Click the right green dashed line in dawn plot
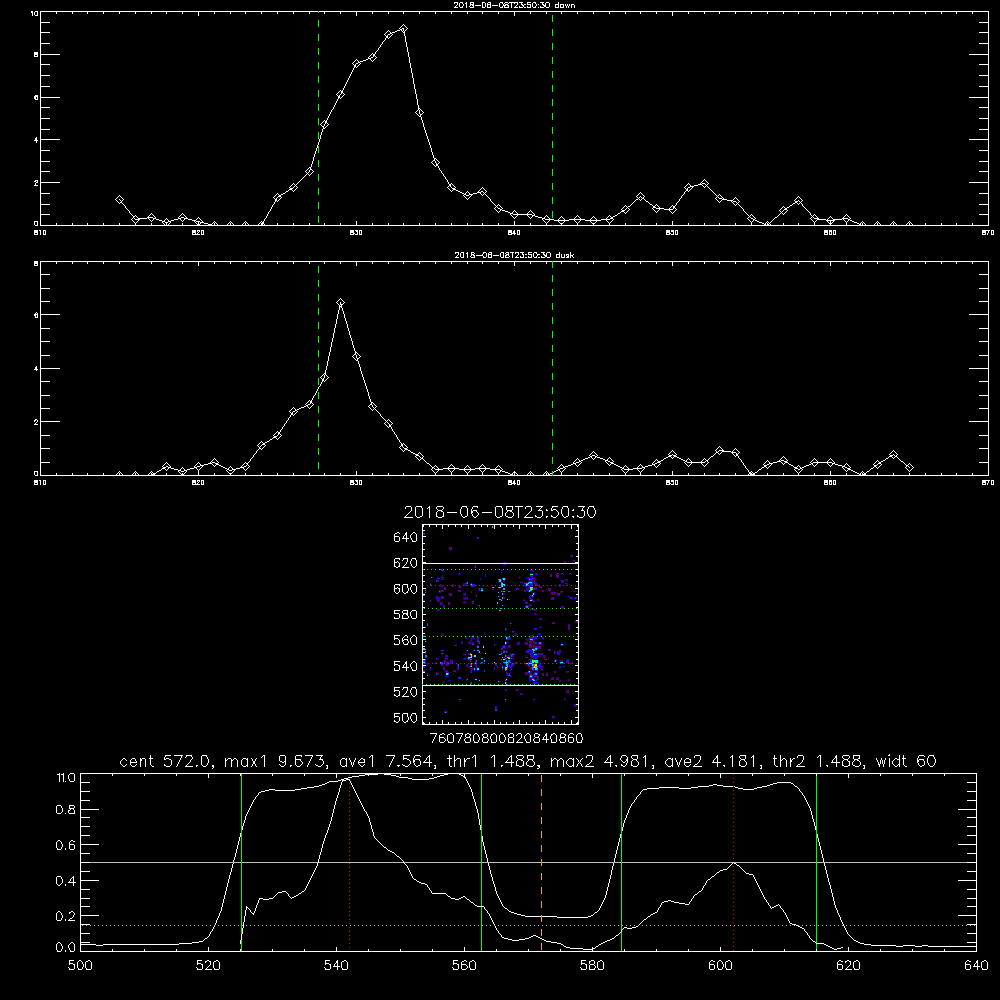The width and height of the screenshot is (1000, 1000). click(x=552, y=118)
